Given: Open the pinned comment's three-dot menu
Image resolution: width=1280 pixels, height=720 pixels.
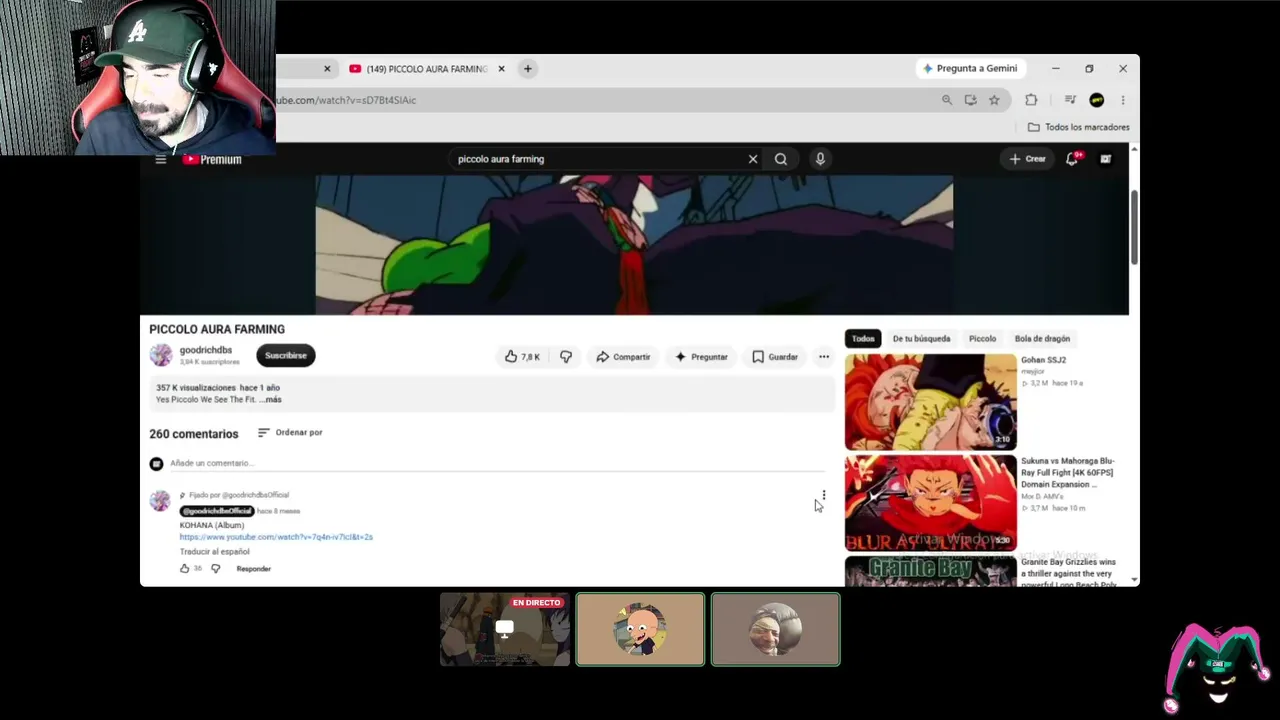Looking at the screenshot, I should [x=824, y=496].
